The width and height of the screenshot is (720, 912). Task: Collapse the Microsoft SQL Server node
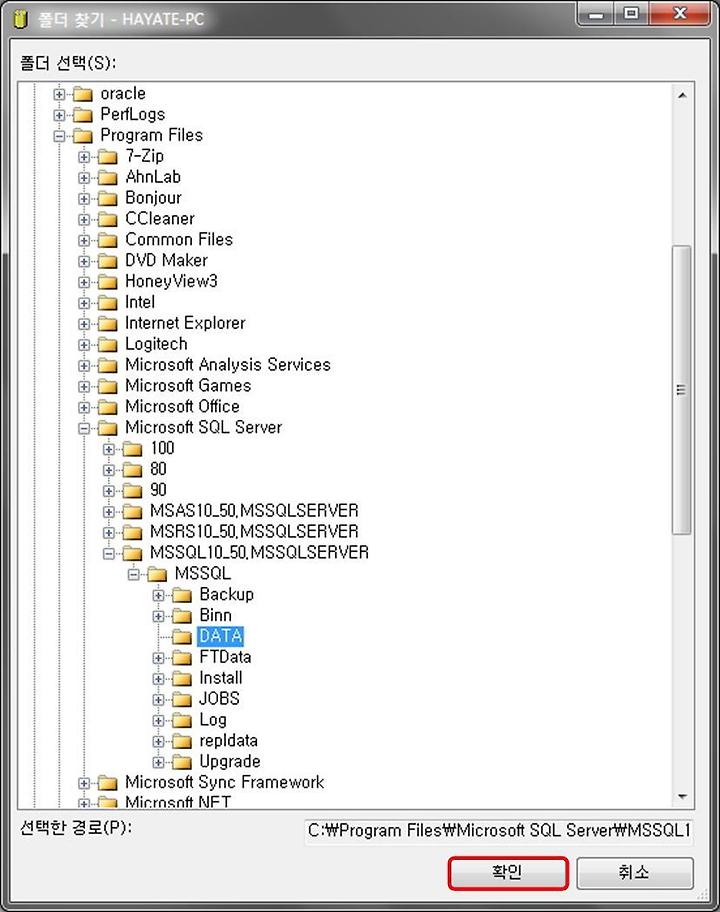tap(84, 428)
